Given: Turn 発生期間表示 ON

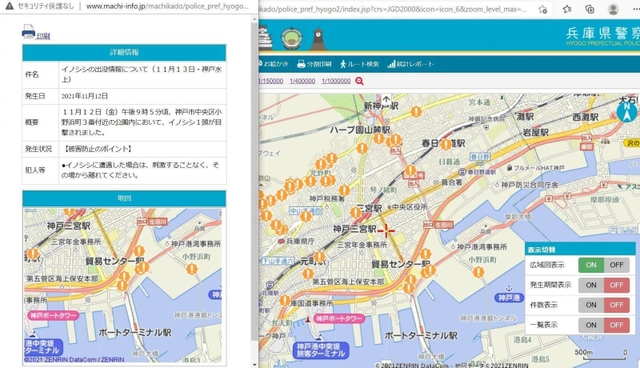Looking at the screenshot, I should point(591,285).
